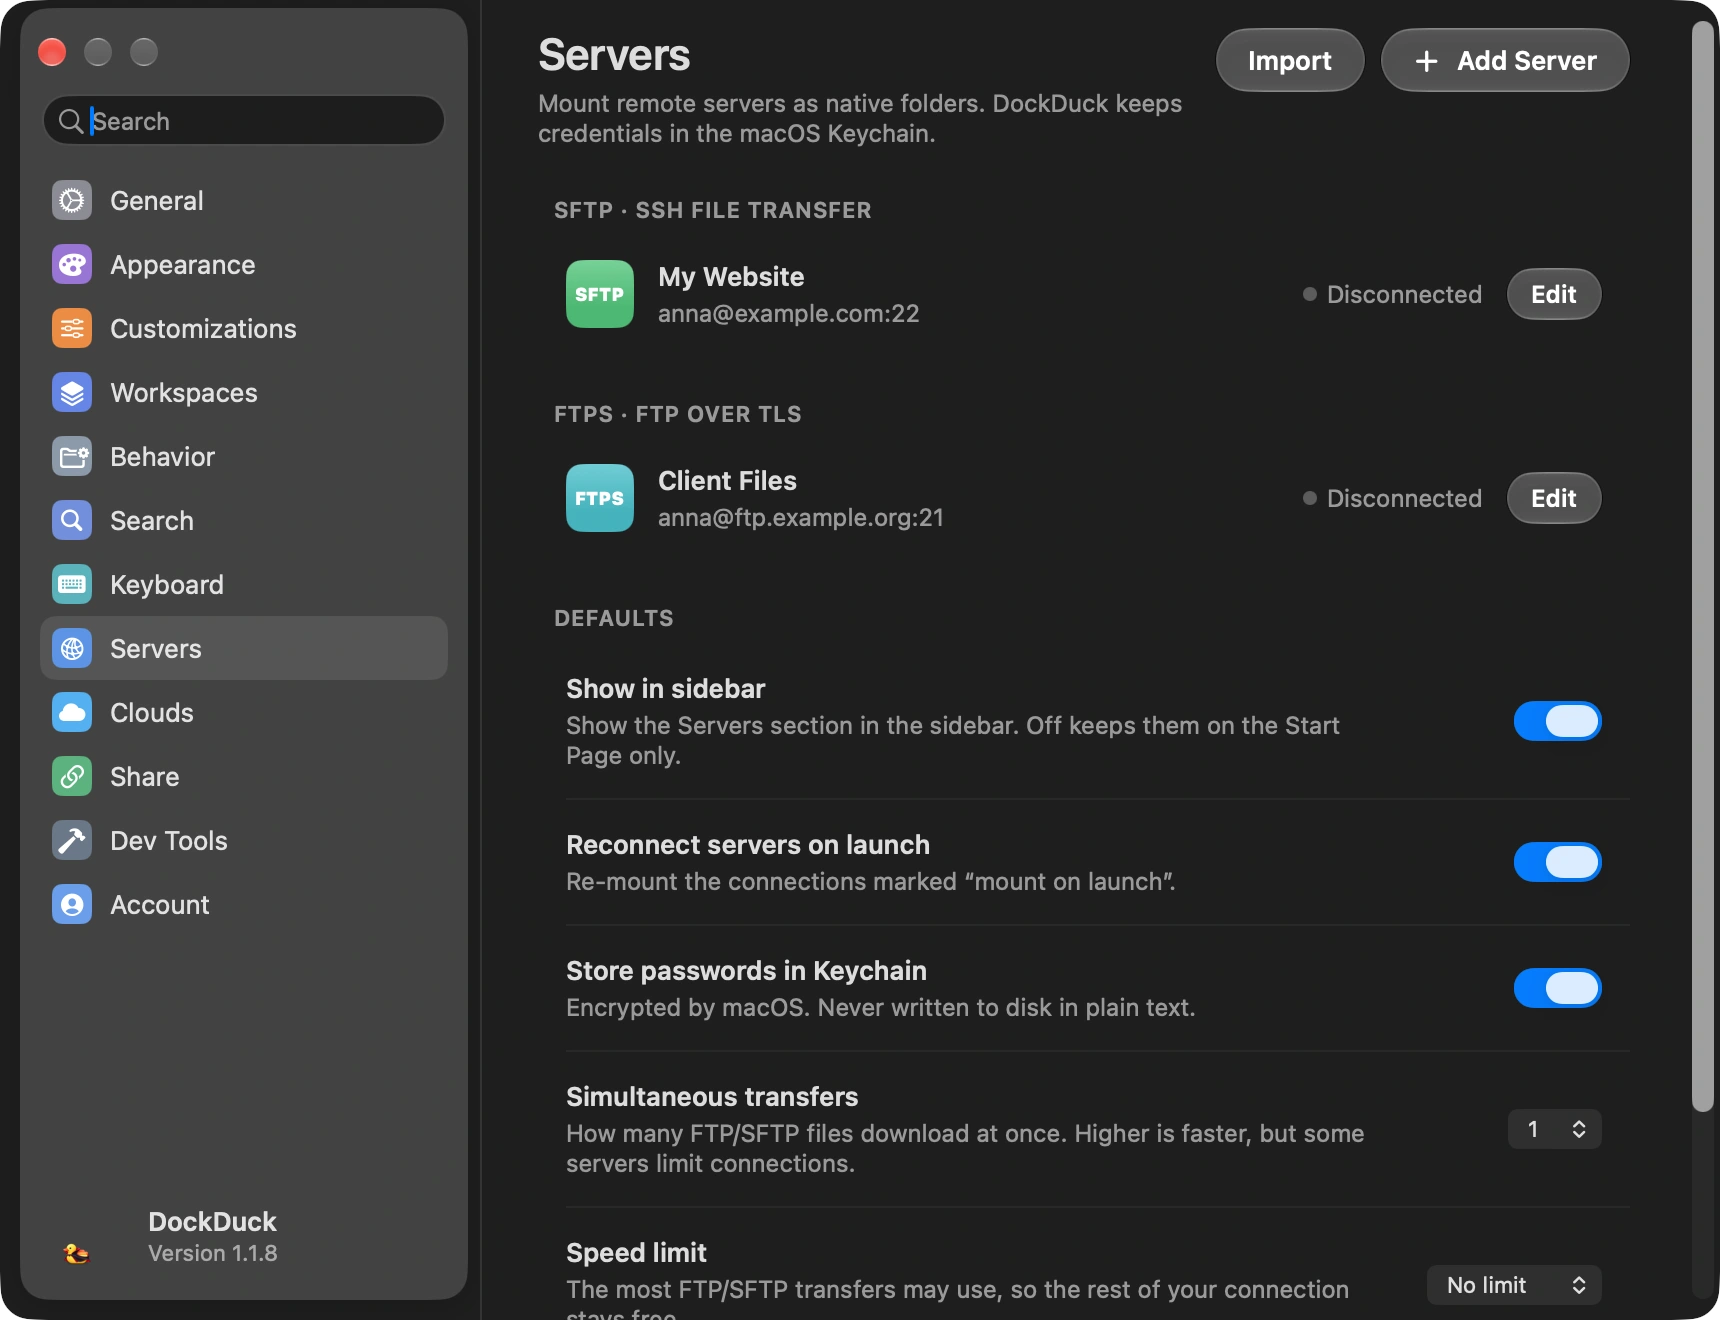Image resolution: width=1720 pixels, height=1320 pixels.
Task: Edit the My Website server
Action: coord(1554,294)
